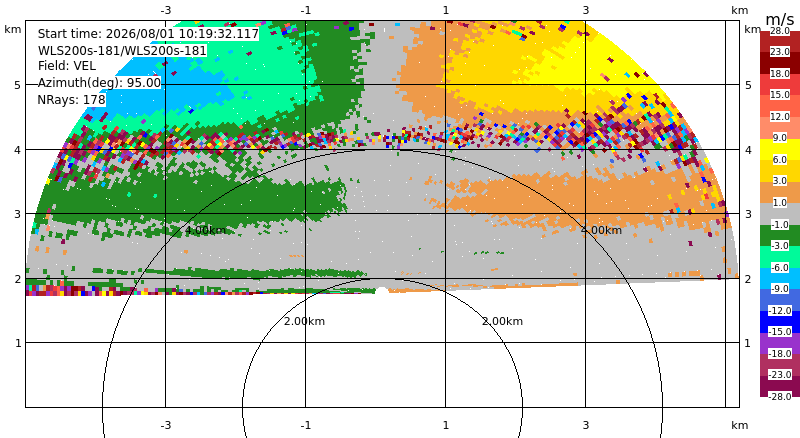Click the m/s units title above colorbar
800x438 pixels.
pos(780,19)
